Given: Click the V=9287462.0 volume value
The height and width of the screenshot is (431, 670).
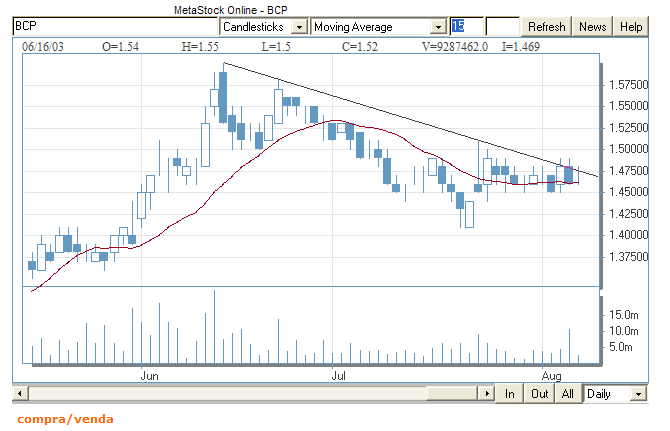Looking at the screenshot, I should (x=455, y=47).
